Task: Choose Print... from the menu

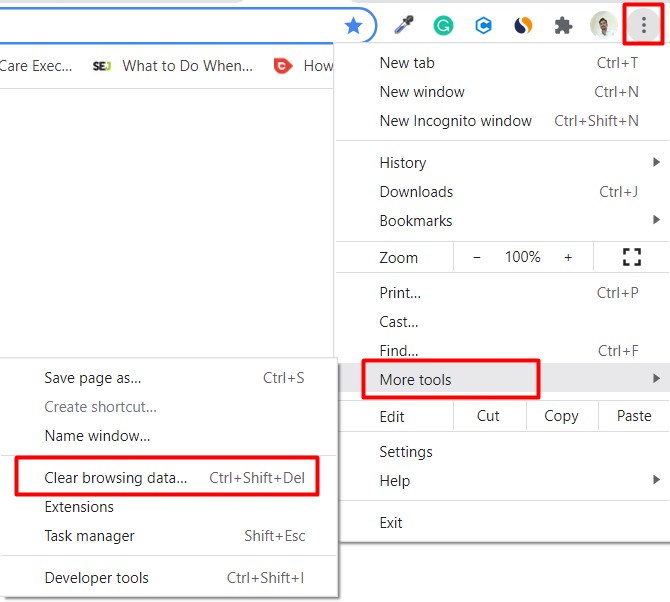Action: (x=502, y=293)
